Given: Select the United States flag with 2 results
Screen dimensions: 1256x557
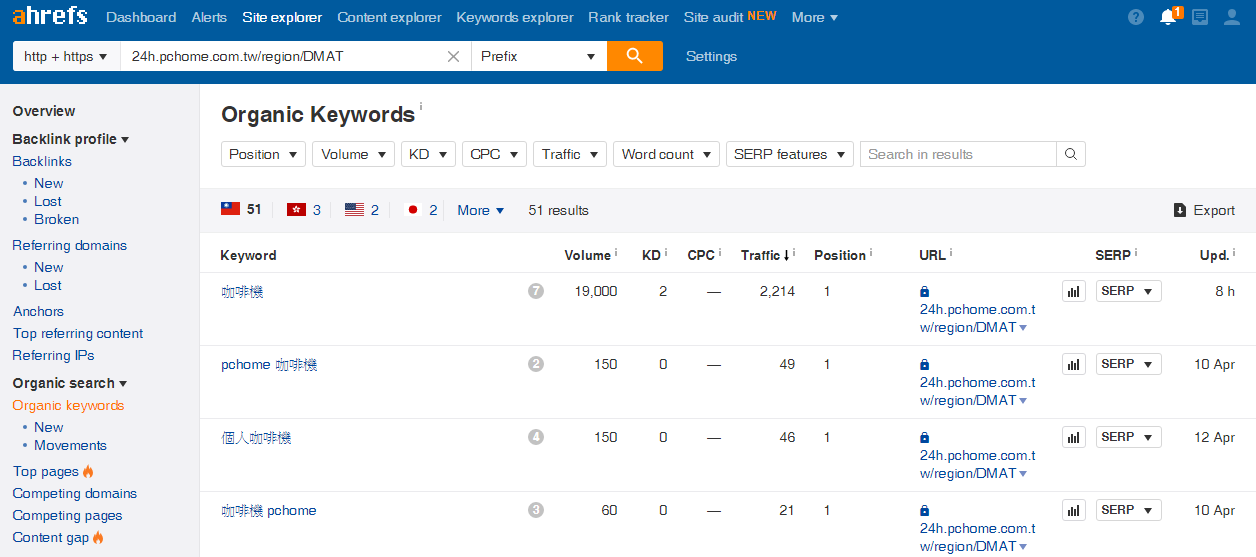Looking at the screenshot, I should [362, 210].
